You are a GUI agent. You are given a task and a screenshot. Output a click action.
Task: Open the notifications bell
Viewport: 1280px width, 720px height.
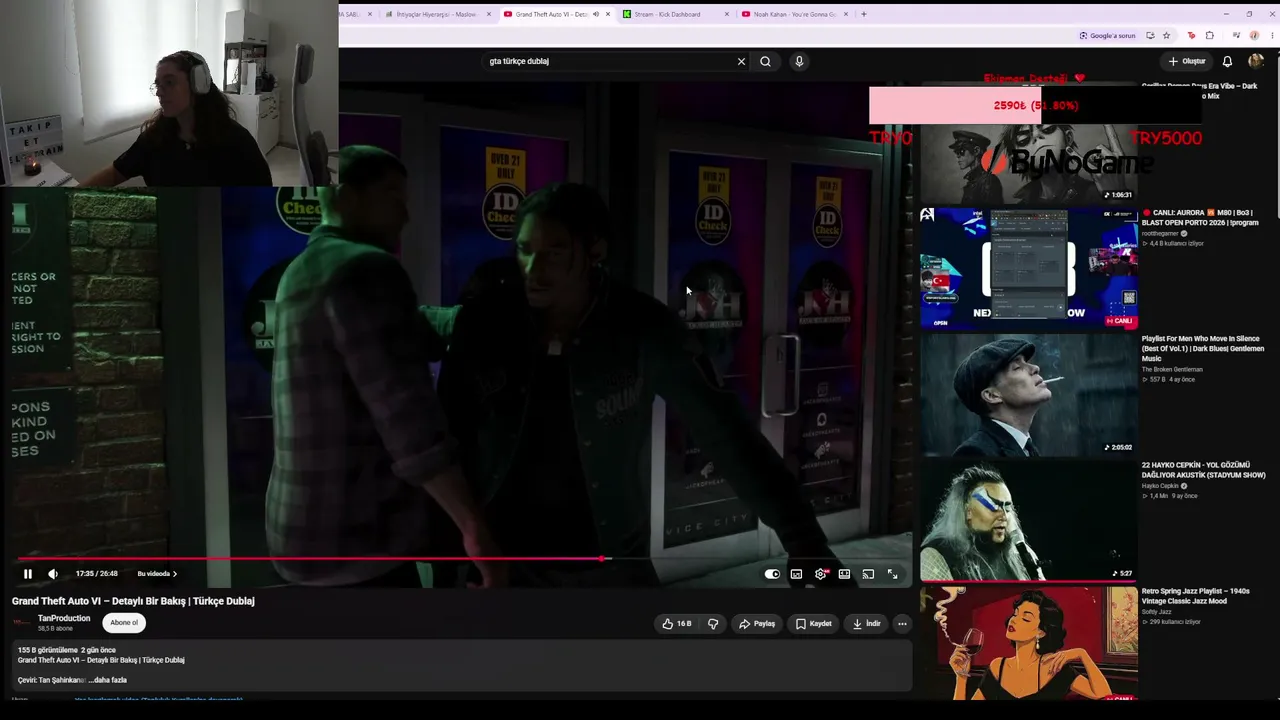click(x=1227, y=61)
